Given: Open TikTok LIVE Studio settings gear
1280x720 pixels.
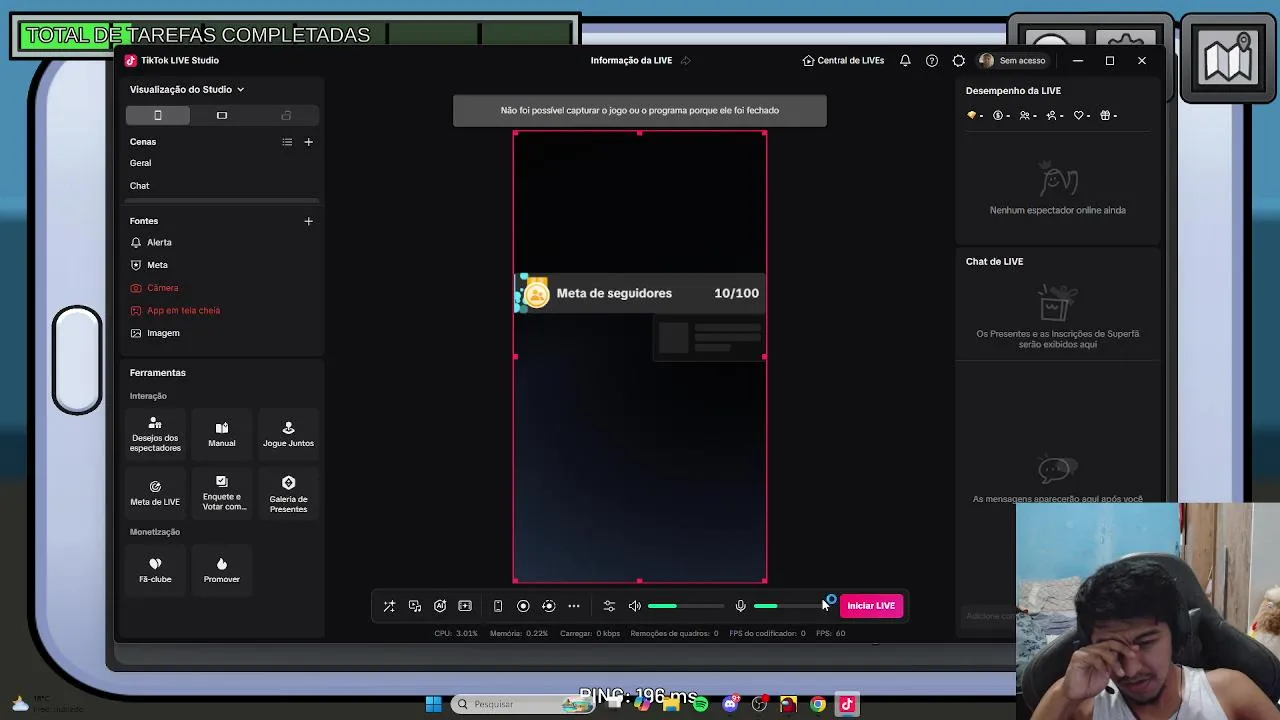Looking at the screenshot, I should tap(959, 60).
